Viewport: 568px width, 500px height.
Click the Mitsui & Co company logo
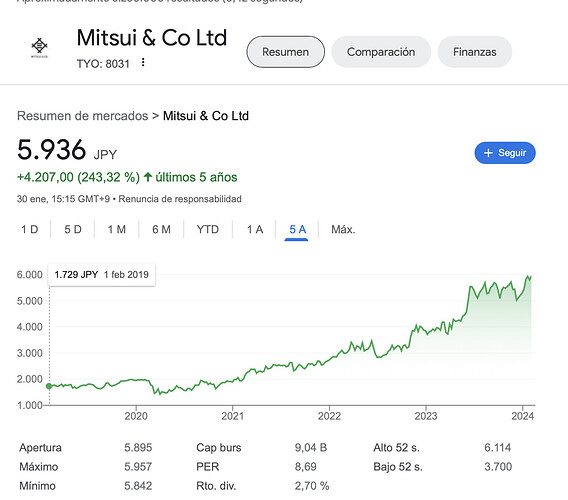pos(39,47)
